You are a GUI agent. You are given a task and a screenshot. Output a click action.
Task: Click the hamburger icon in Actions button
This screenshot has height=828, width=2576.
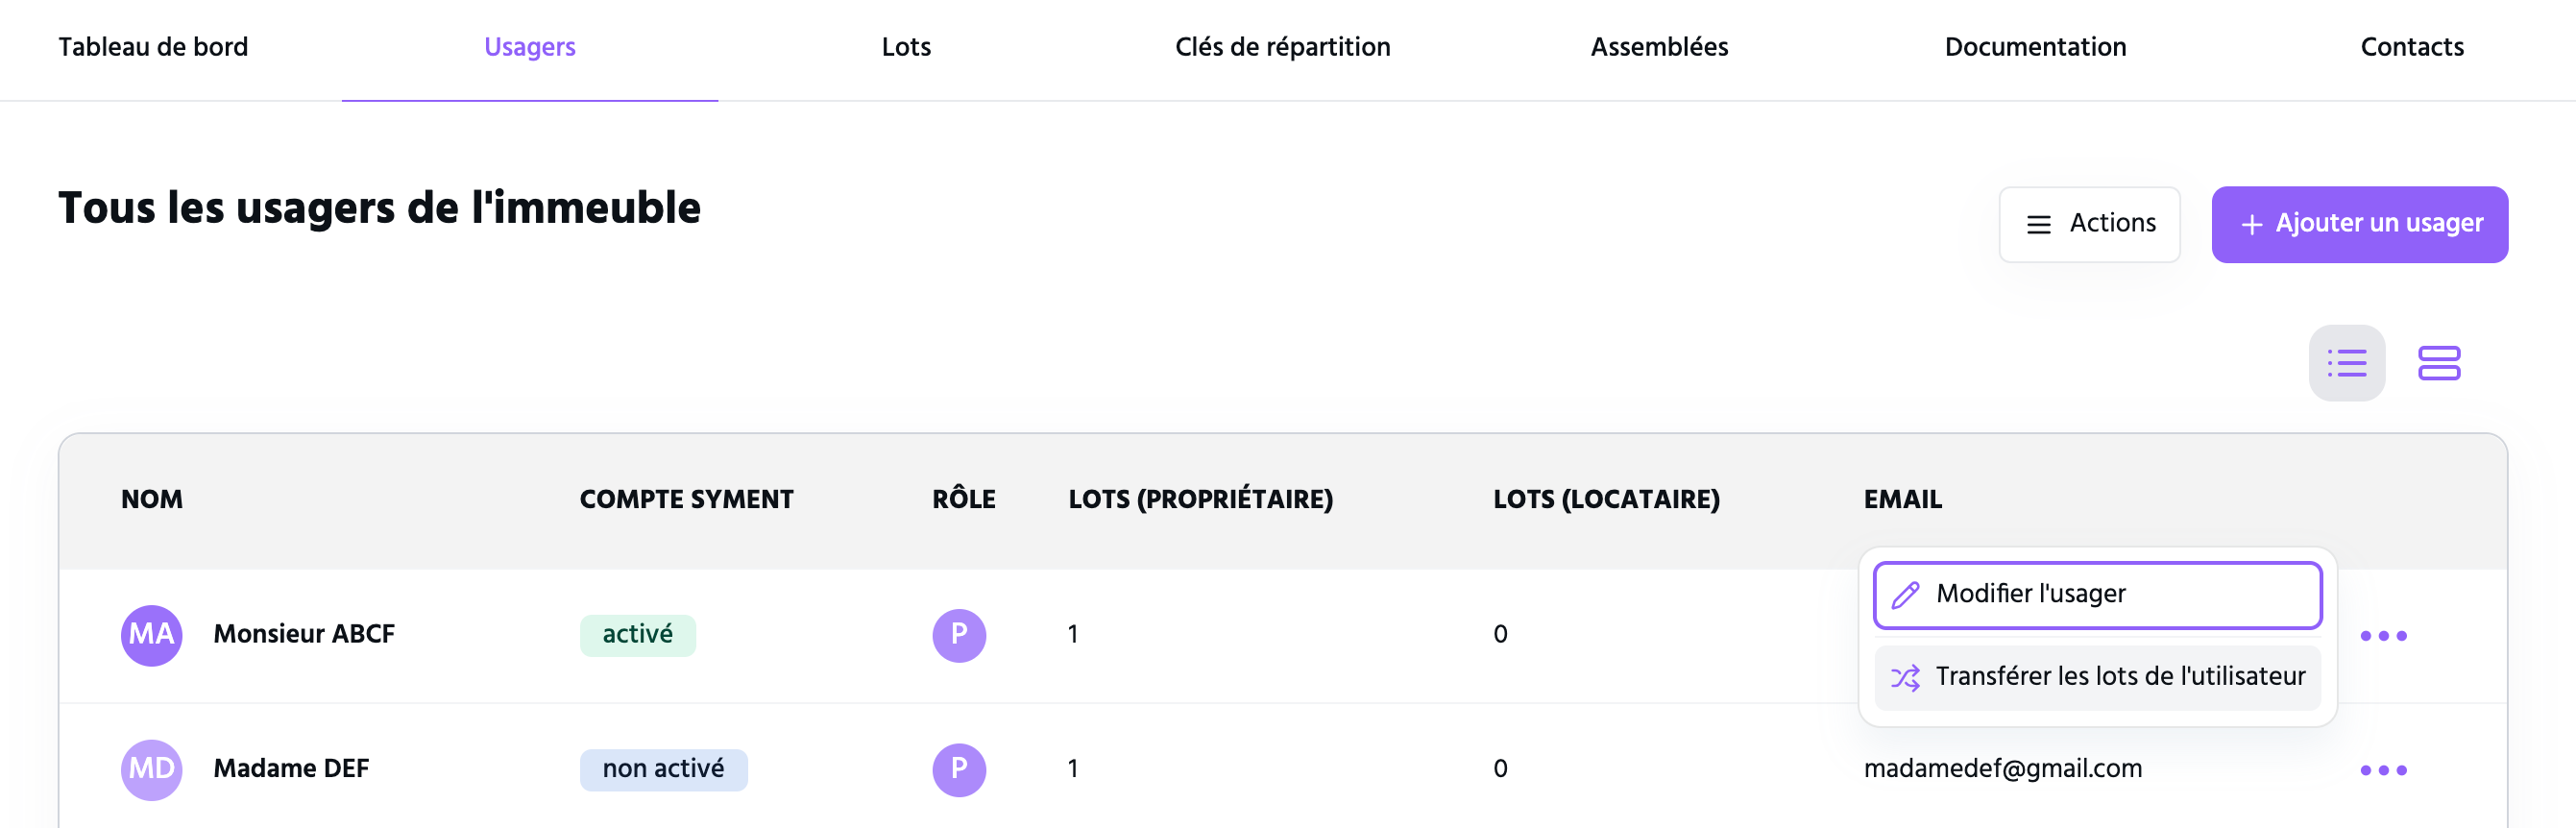click(2038, 225)
